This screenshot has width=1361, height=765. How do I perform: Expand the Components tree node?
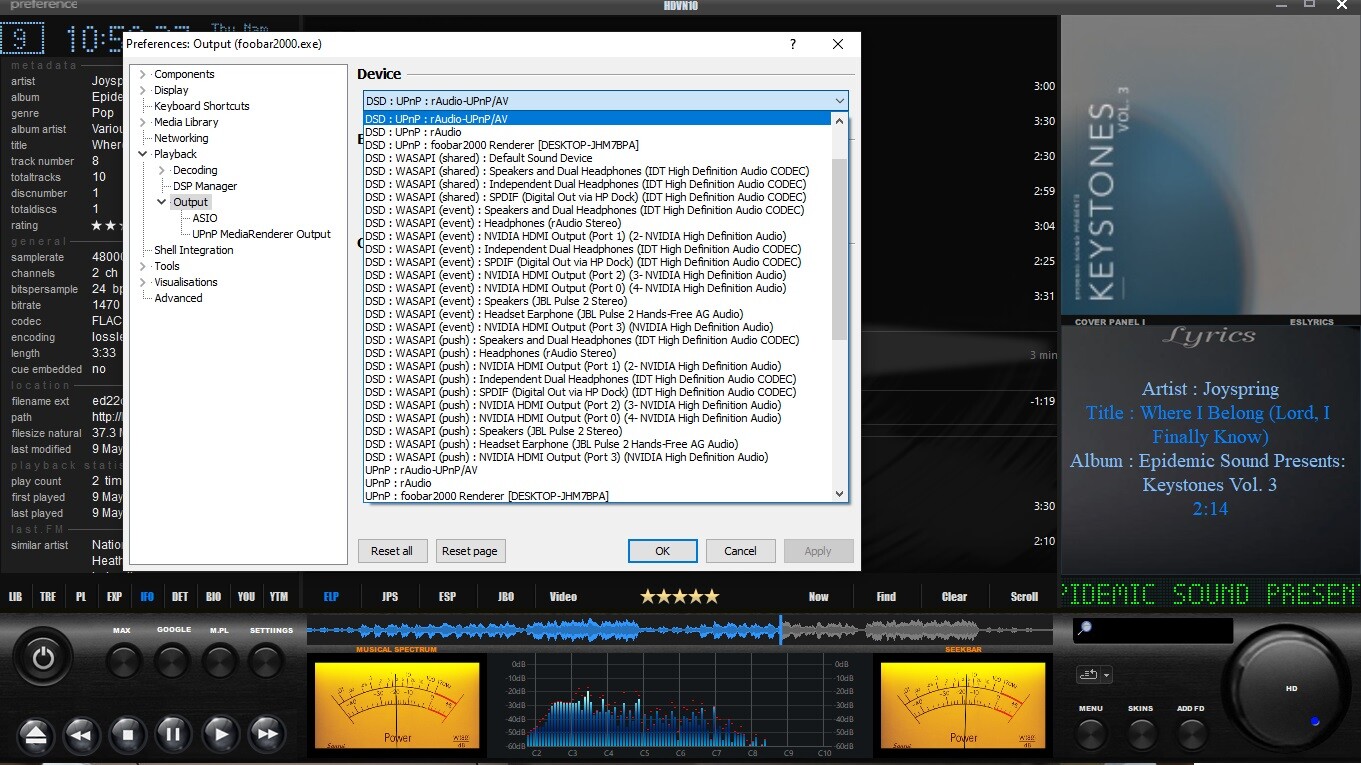[x=143, y=74]
